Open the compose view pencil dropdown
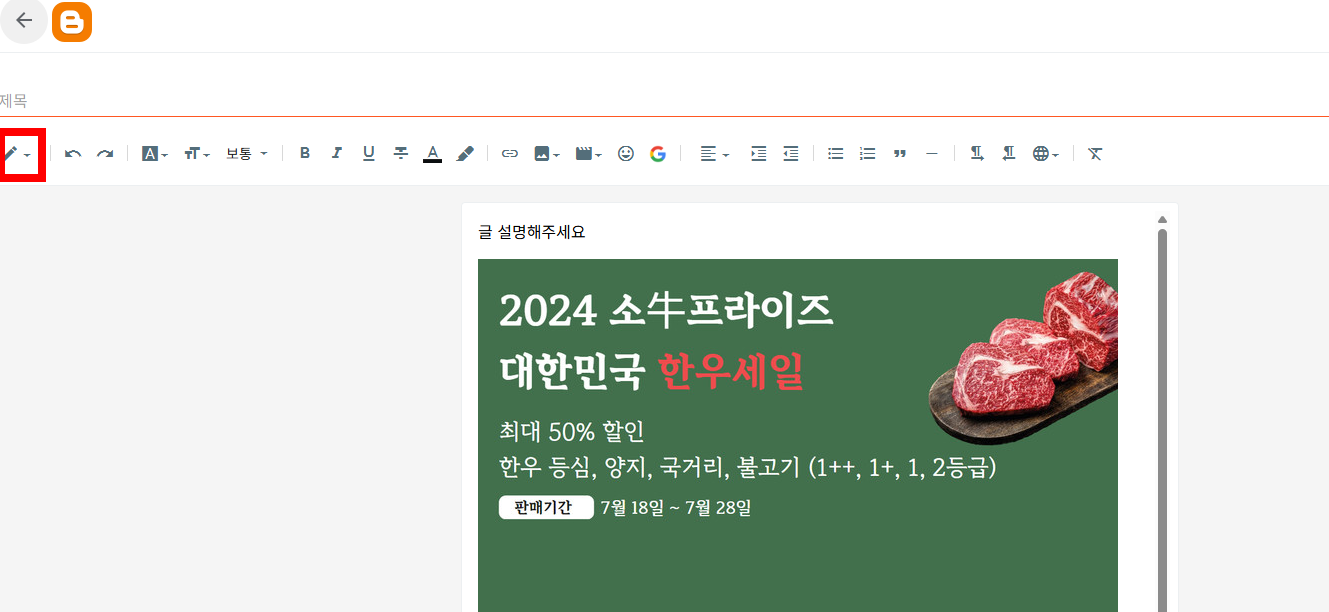 coord(19,154)
